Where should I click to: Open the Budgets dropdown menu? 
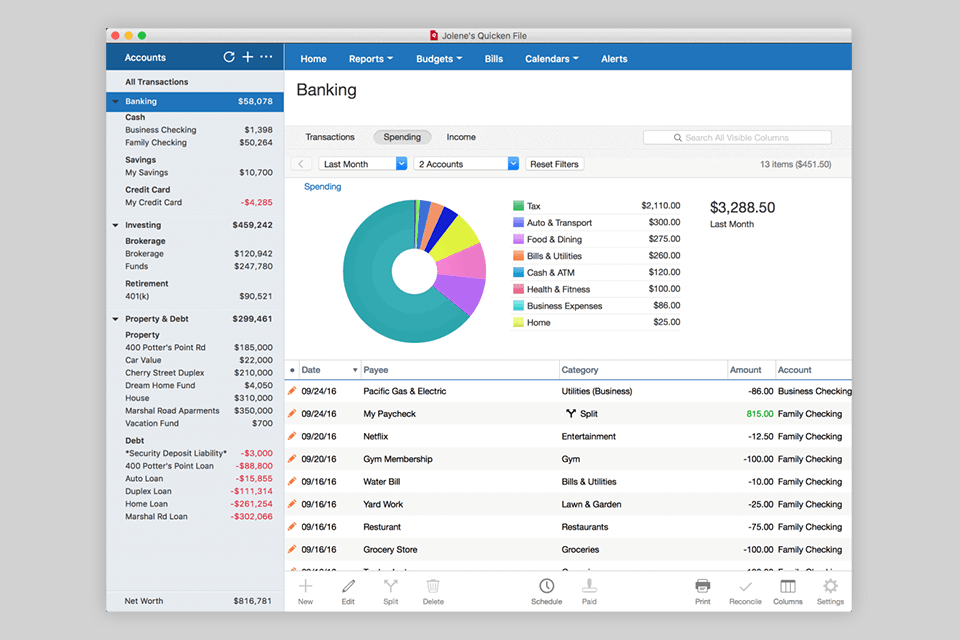coord(439,59)
